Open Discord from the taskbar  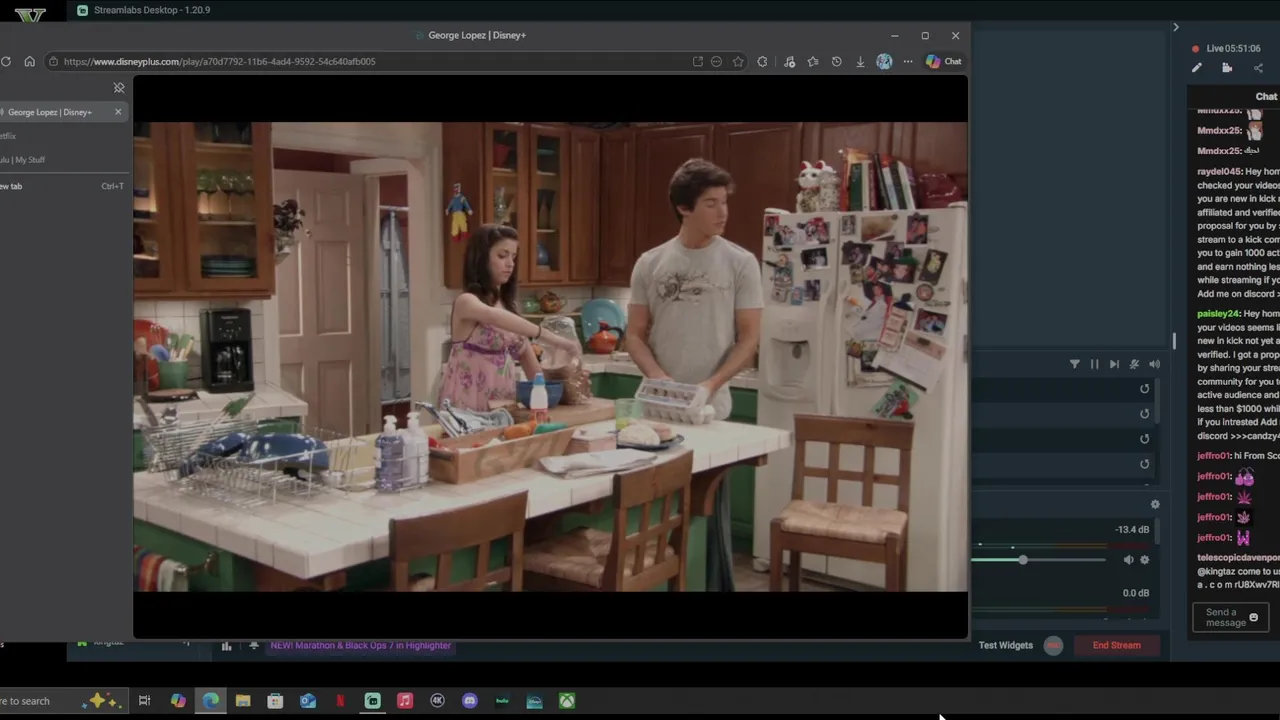[x=470, y=701]
